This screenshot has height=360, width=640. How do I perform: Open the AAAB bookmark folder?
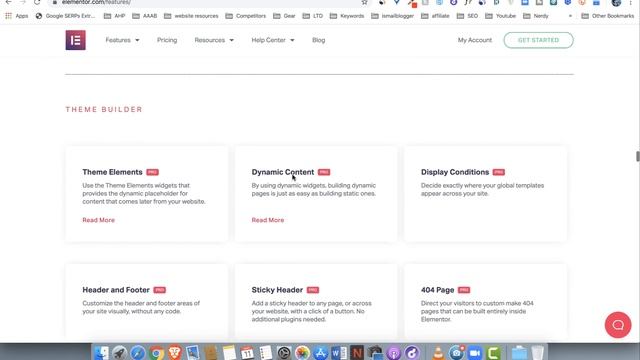pos(145,16)
